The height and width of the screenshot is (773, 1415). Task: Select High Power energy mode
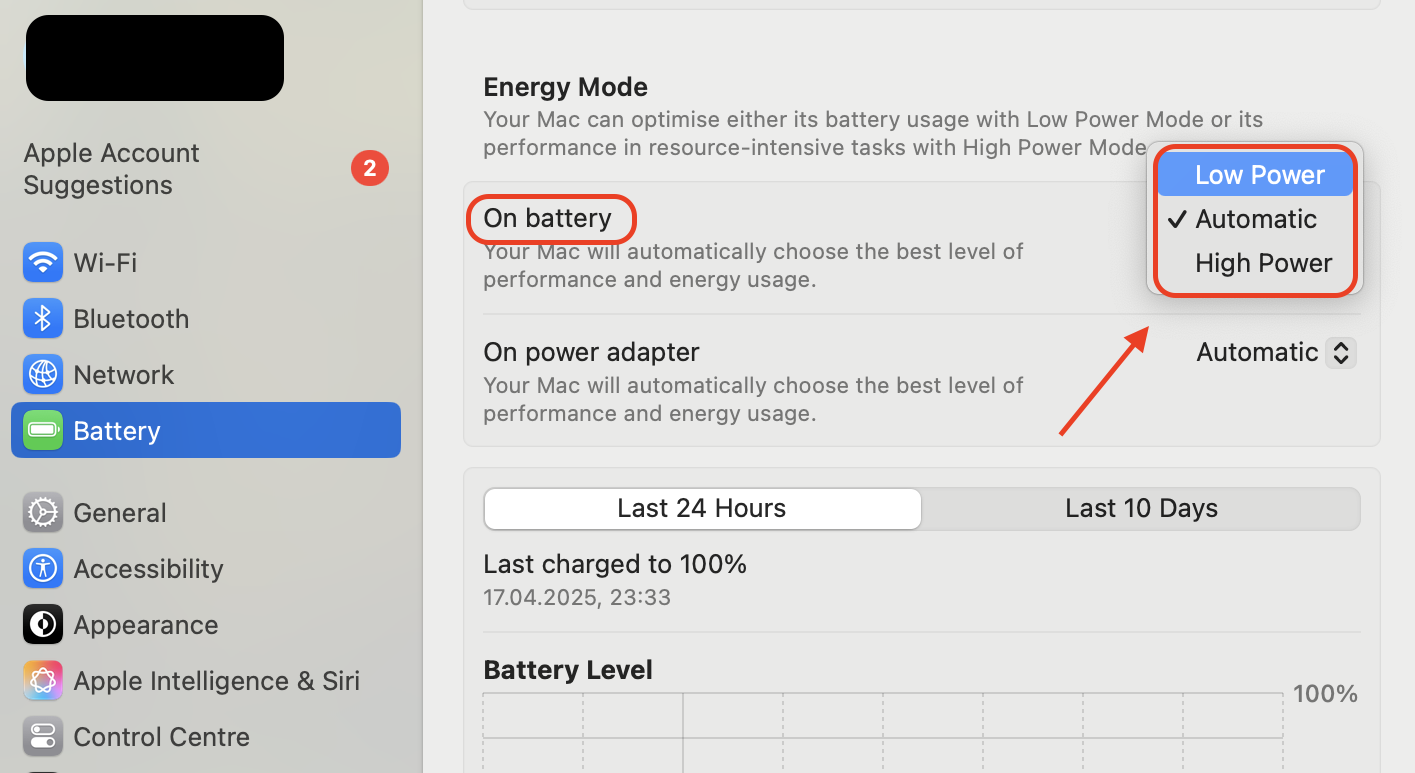point(1263,262)
